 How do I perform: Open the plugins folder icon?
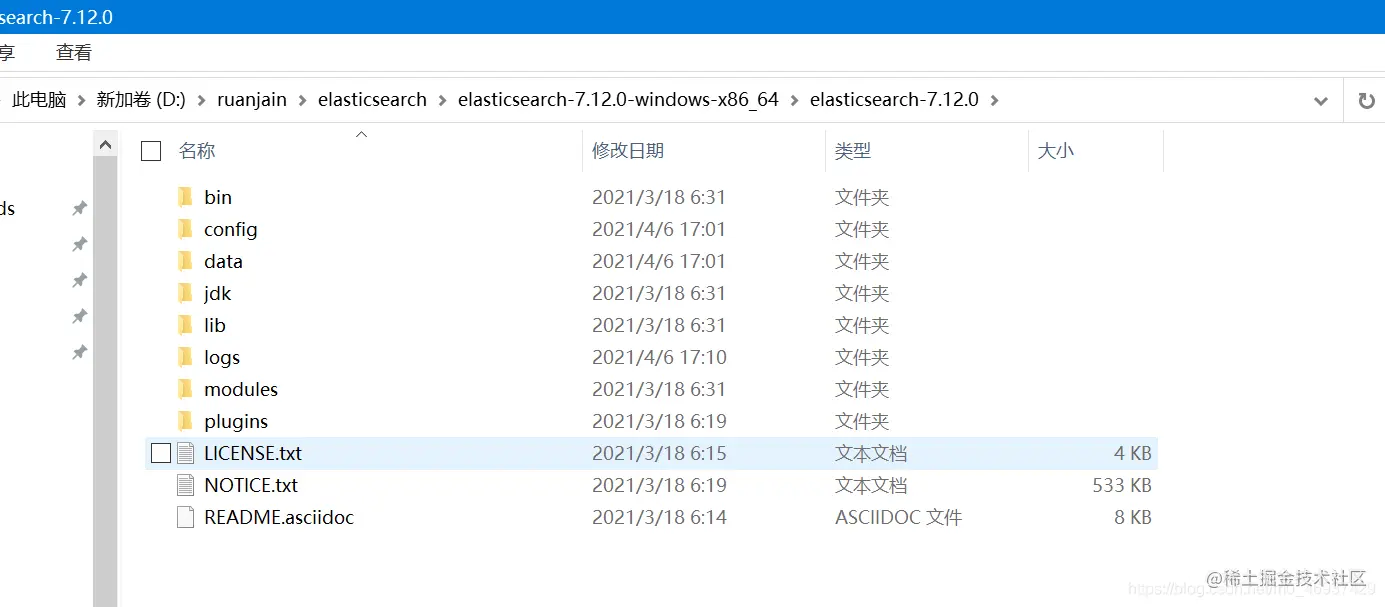click(x=185, y=421)
